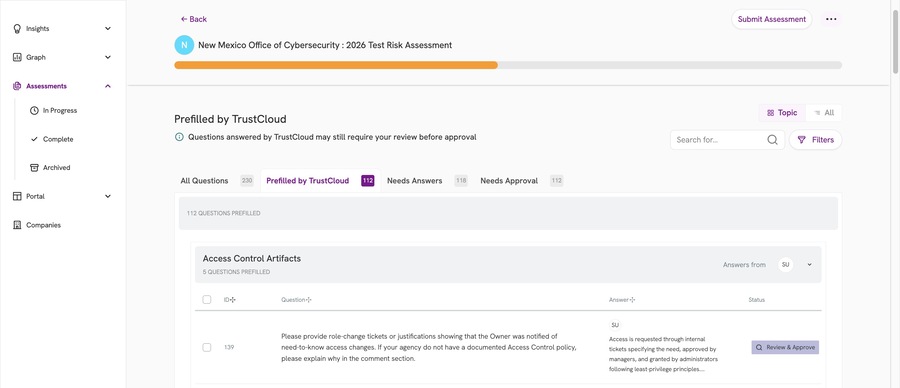The width and height of the screenshot is (900, 388).
Task: Open the Needs Approval tab
Action: click(x=521, y=181)
